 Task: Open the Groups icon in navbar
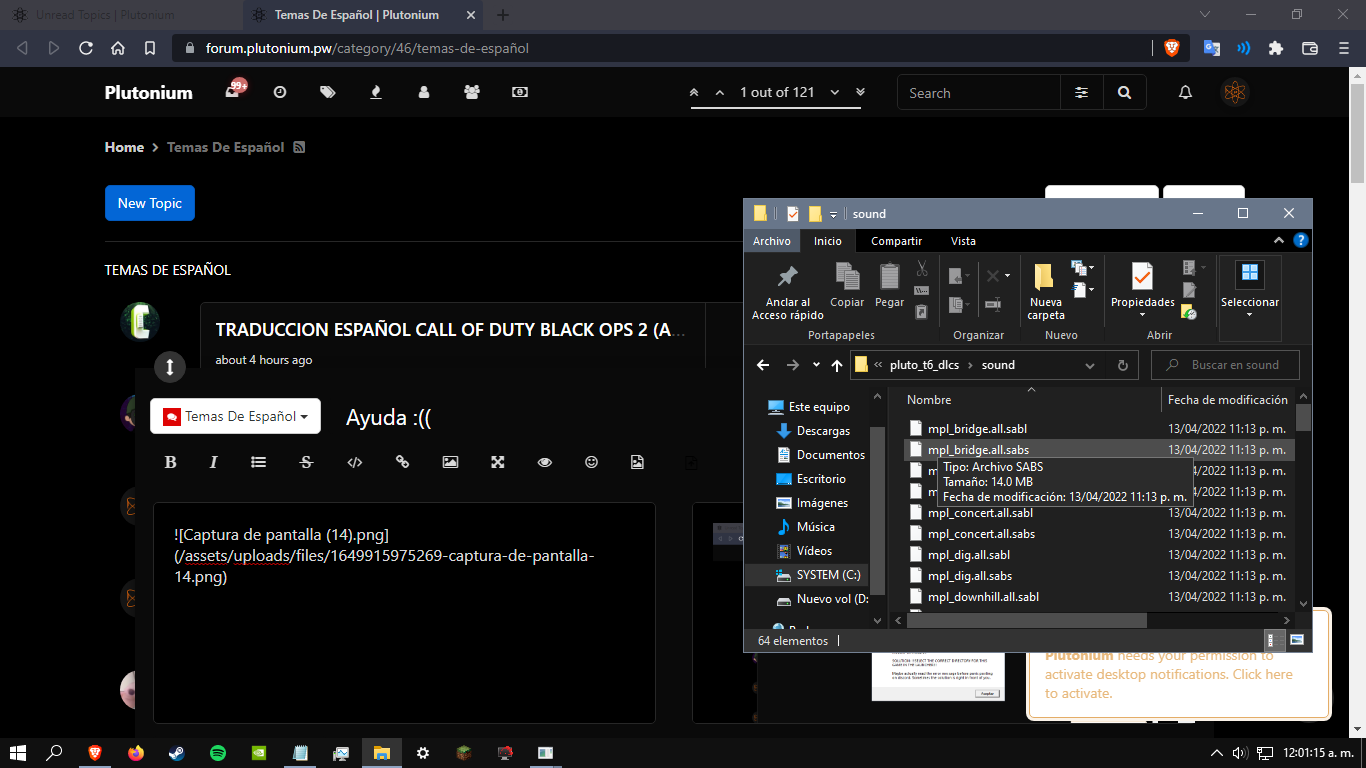pos(472,92)
